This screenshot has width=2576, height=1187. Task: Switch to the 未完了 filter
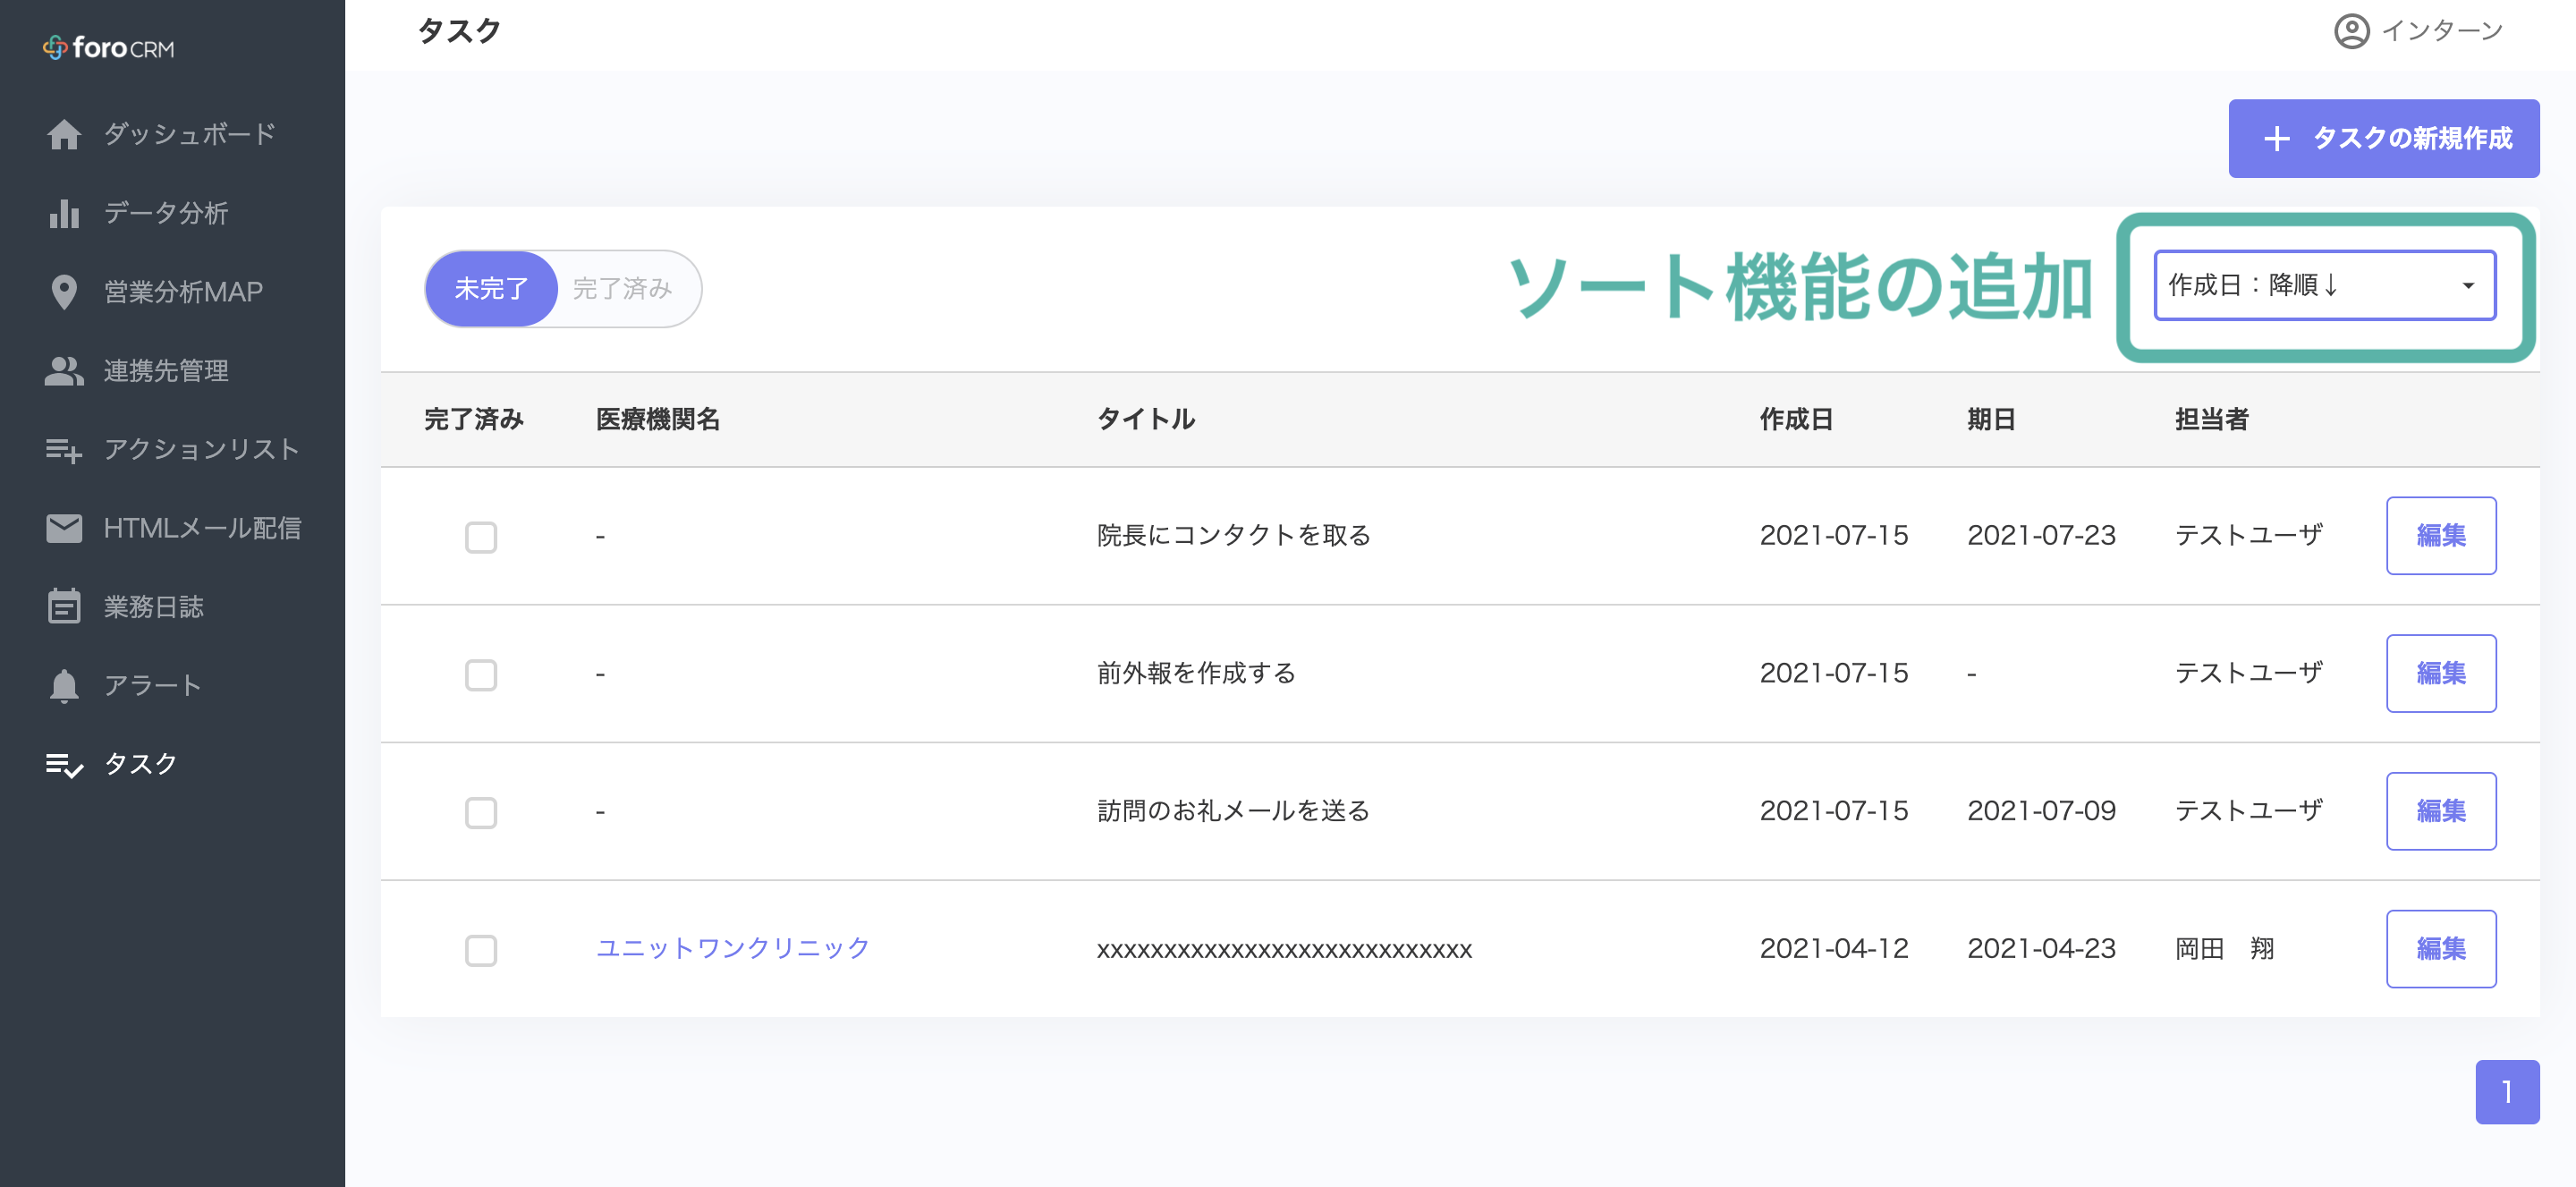[491, 289]
